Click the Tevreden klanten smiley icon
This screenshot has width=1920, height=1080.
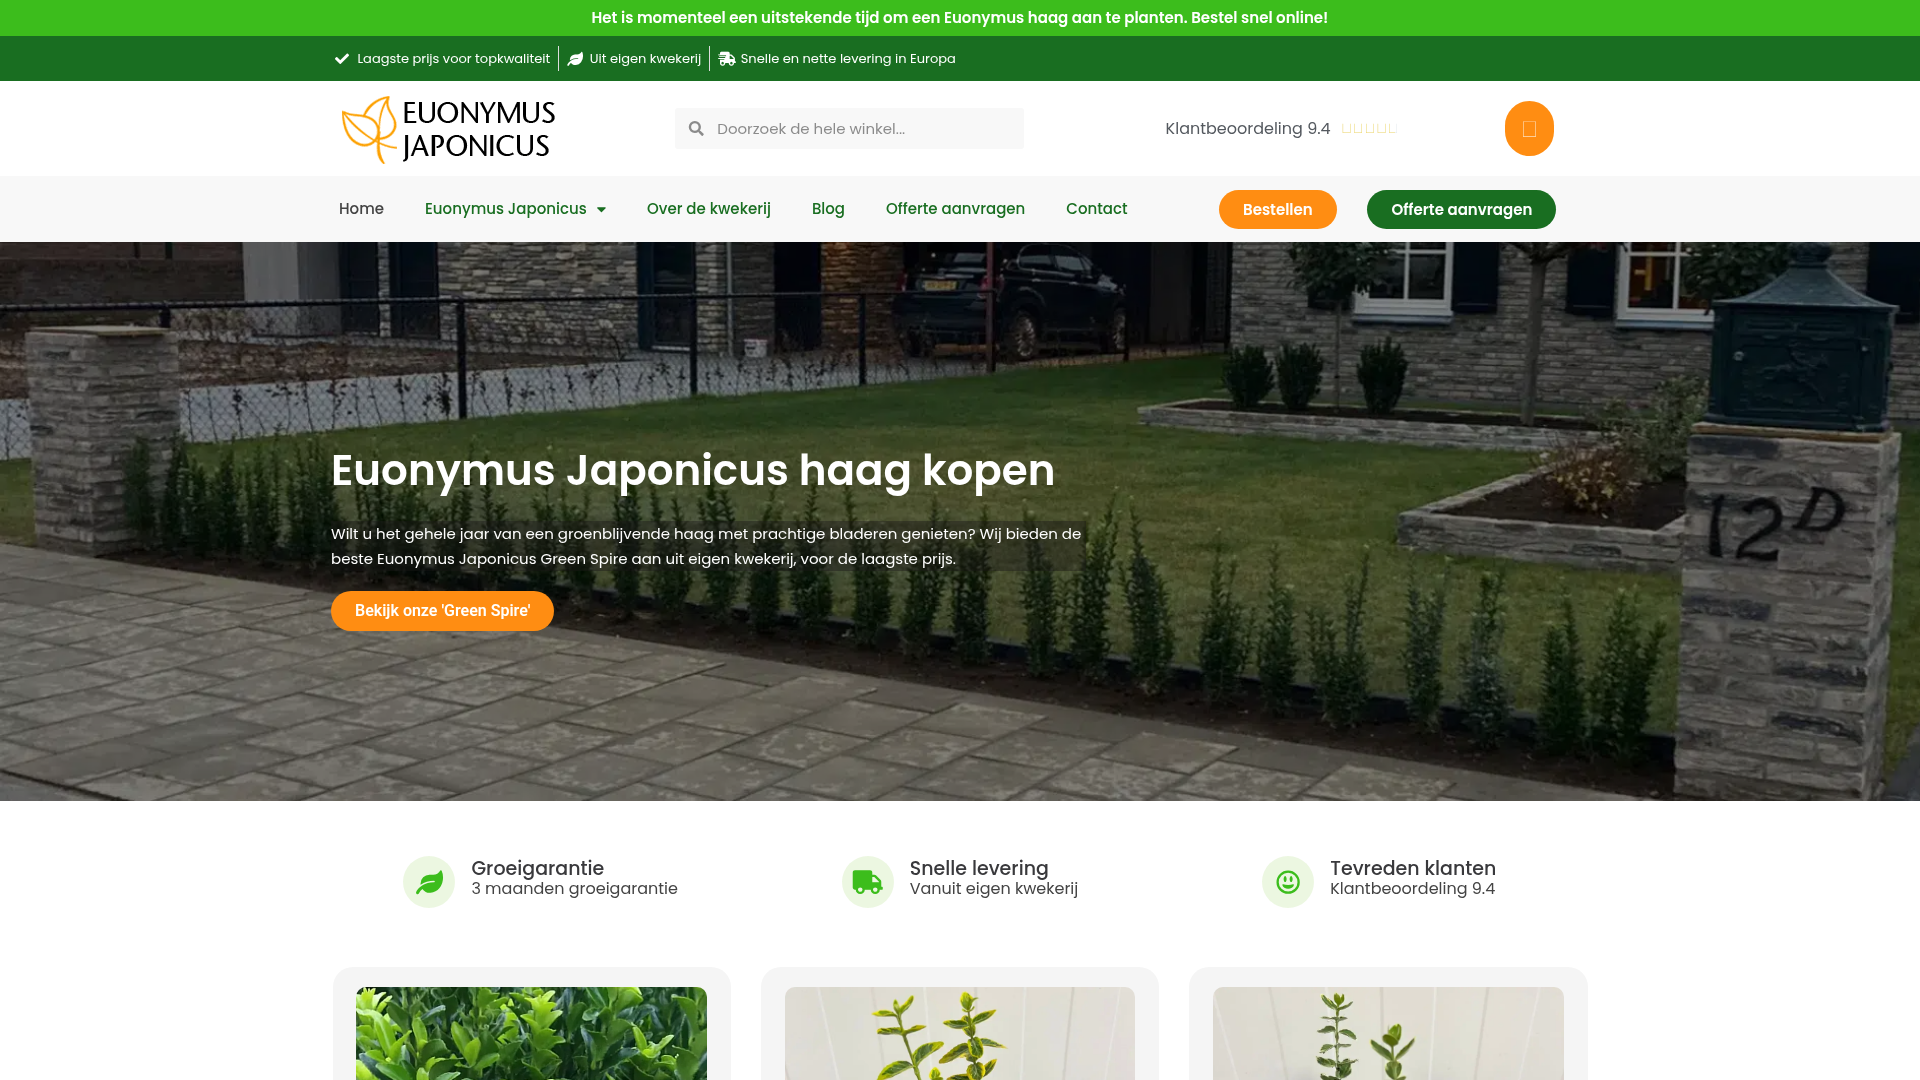[1288, 882]
